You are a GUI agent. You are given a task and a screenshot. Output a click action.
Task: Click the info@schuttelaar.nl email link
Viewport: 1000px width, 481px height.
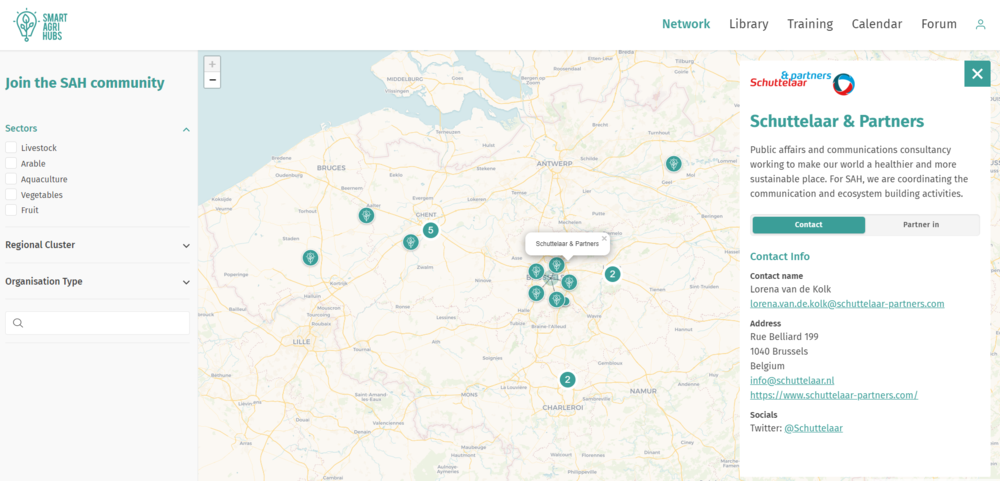pos(792,380)
